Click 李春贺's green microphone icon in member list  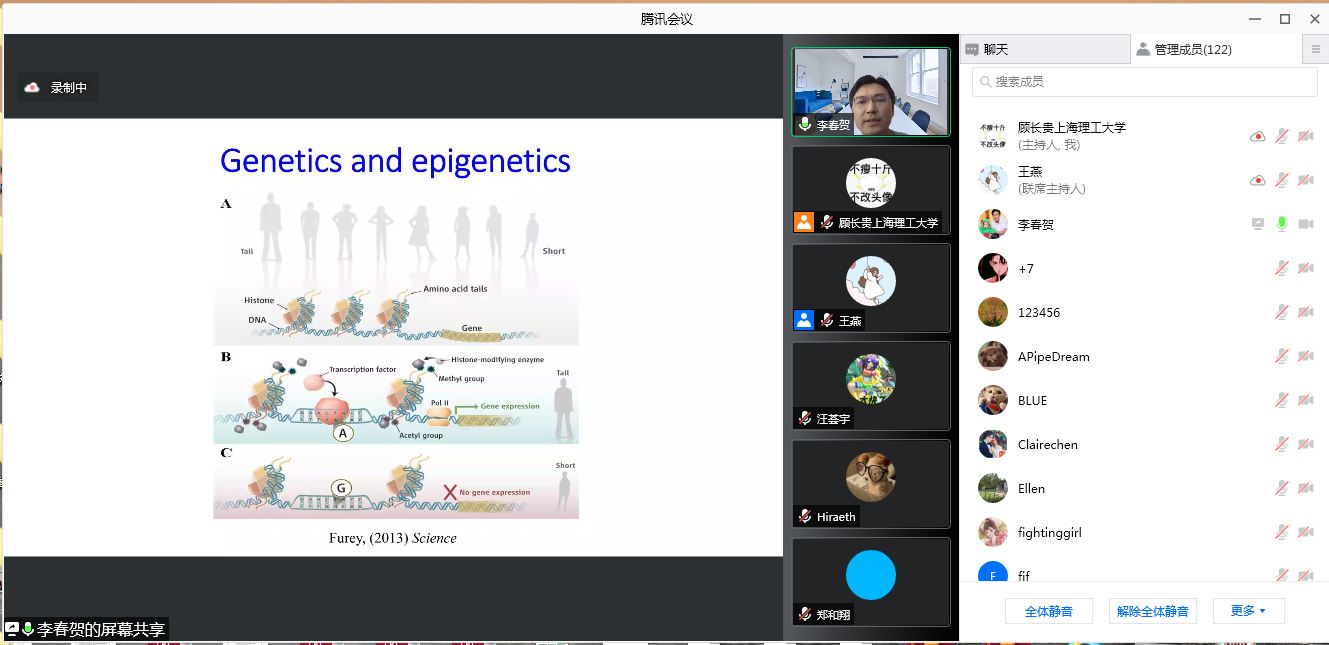click(x=1281, y=224)
